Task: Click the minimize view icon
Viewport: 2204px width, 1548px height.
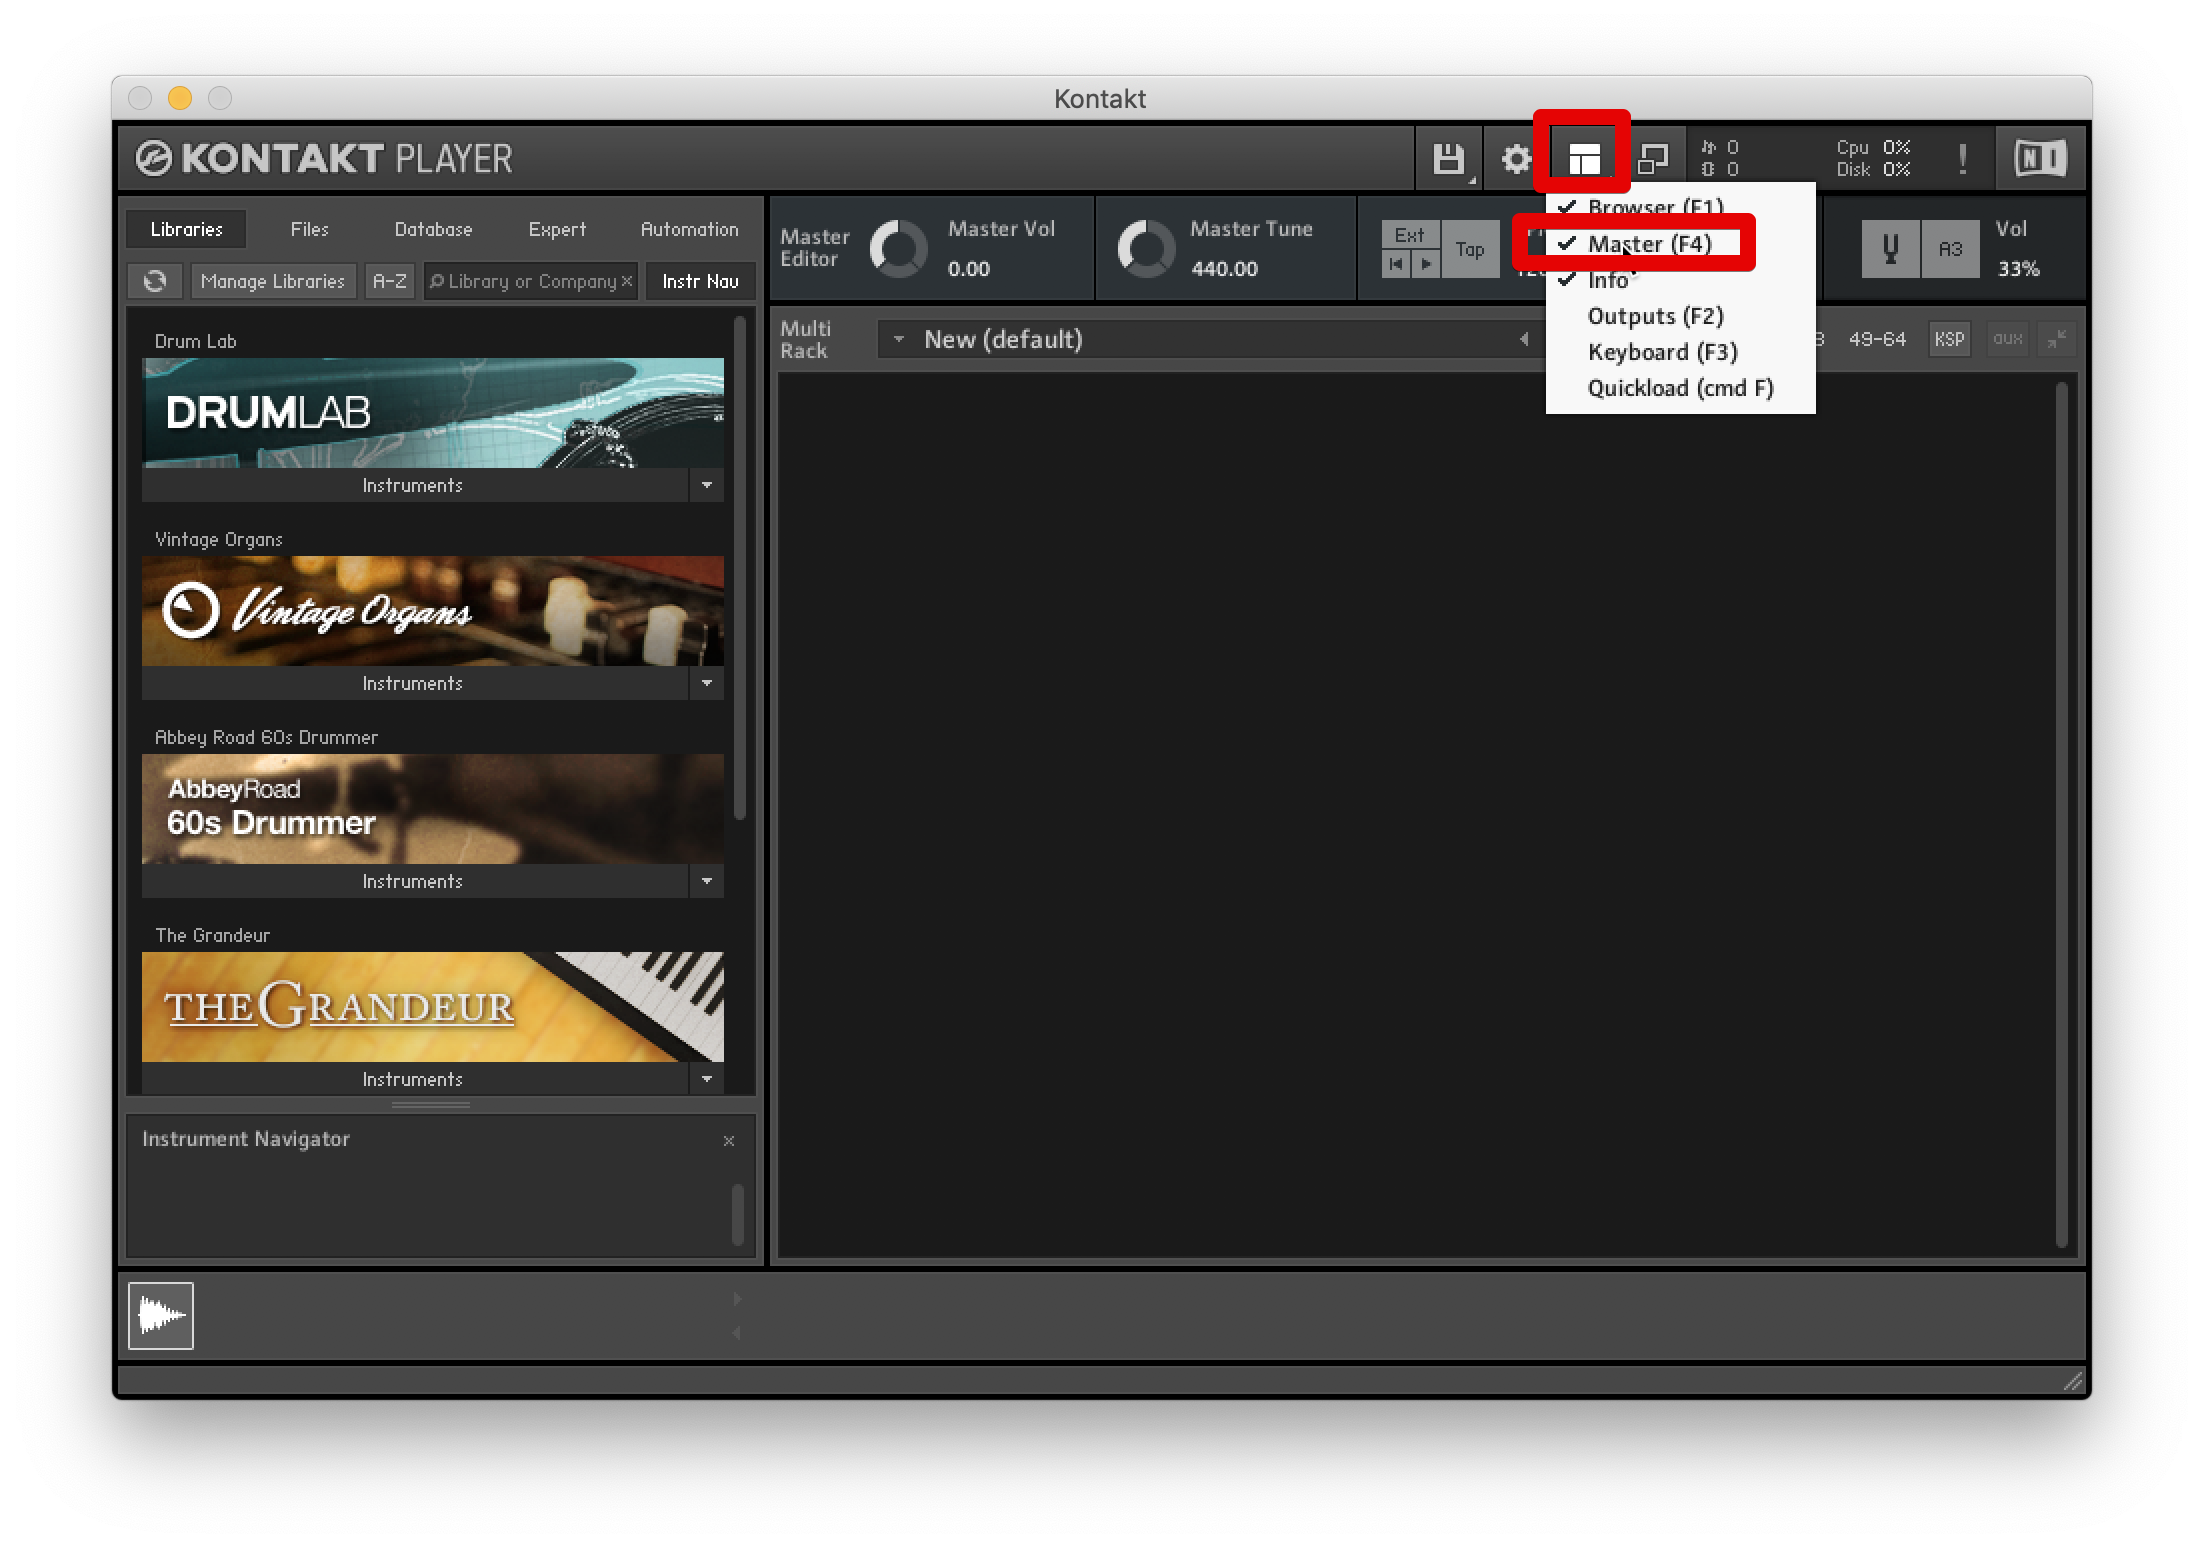Action: pyautogui.click(x=1653, y=158)
